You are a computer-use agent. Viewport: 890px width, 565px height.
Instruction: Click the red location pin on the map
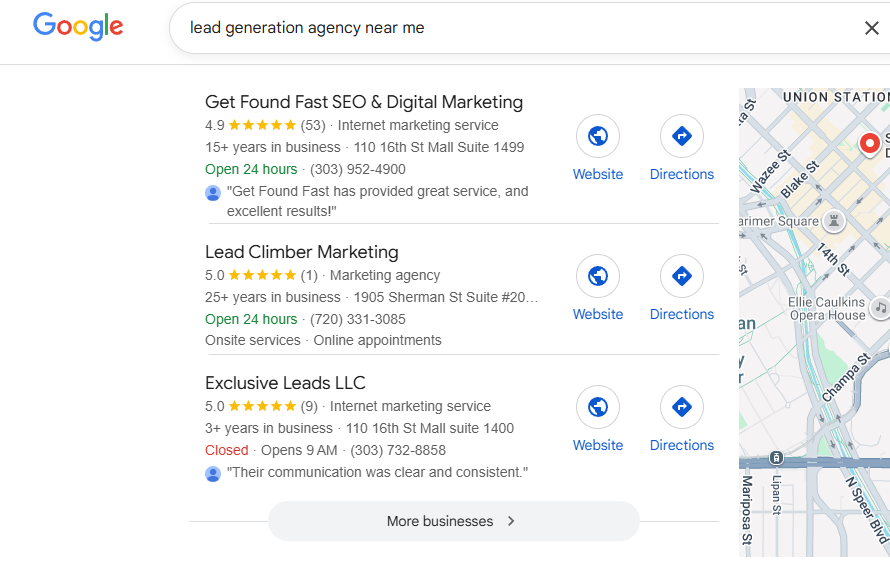click(x=870, y=144)
